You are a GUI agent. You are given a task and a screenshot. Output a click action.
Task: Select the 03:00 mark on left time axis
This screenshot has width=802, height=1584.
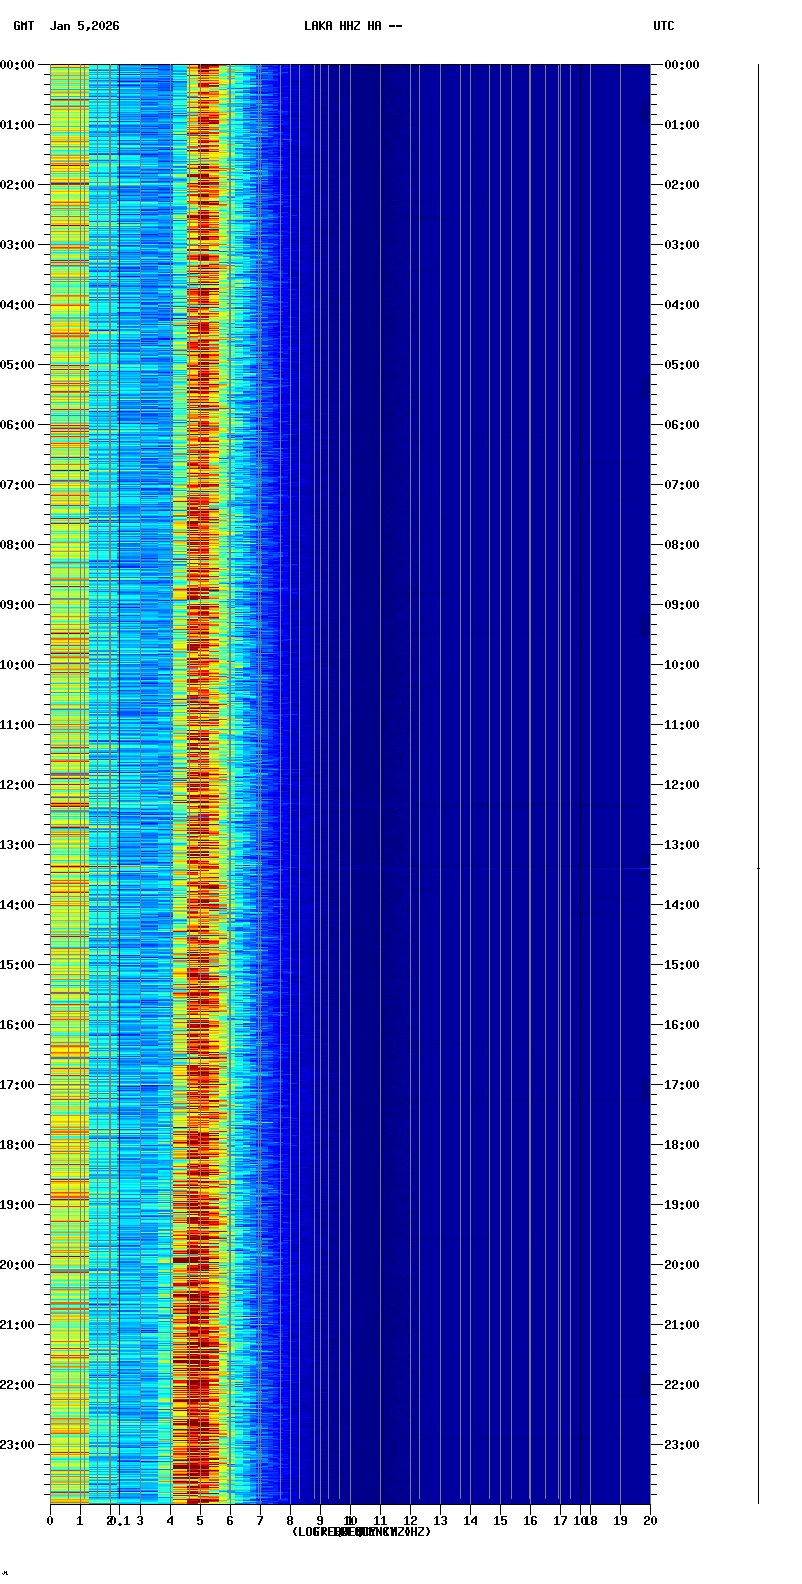tap(19, 245)
